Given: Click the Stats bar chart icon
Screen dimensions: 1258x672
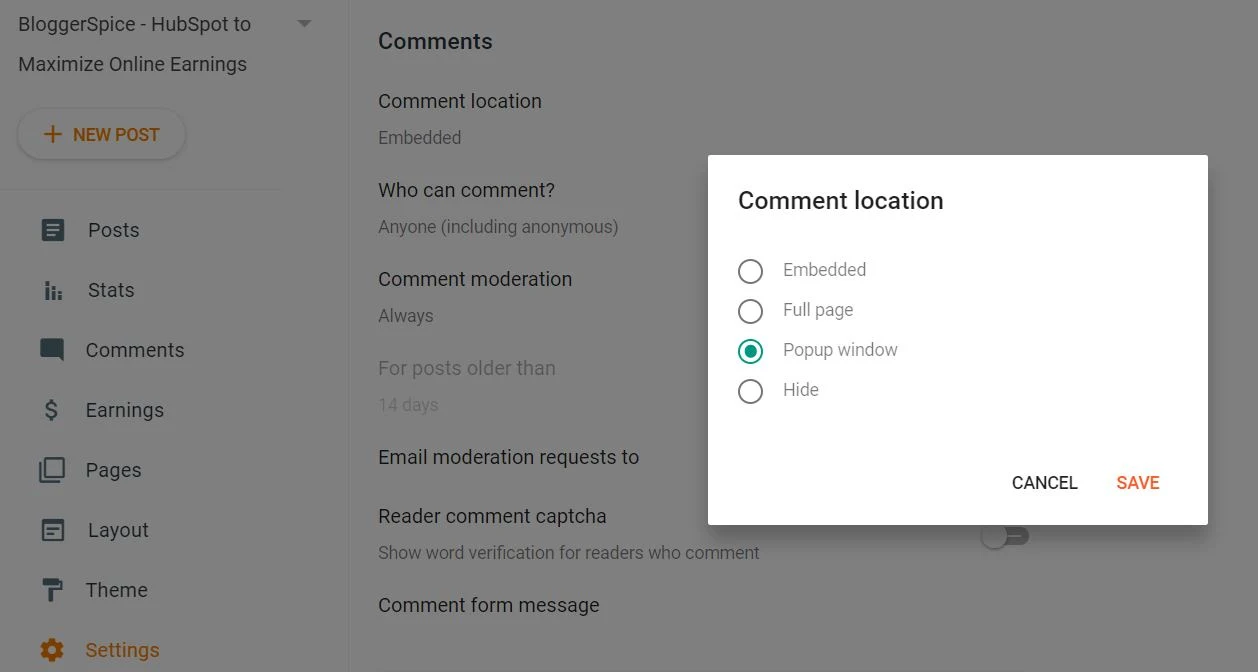Looking at the screenshot, I should [53, 291].
